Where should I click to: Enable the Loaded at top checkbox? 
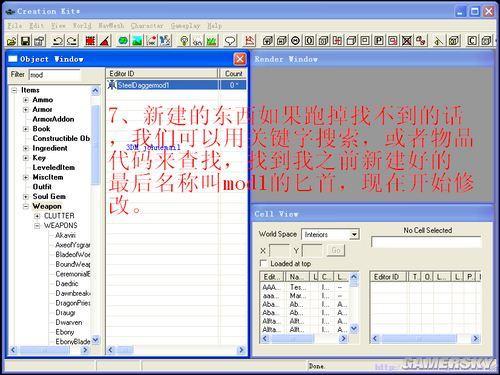[263, 263]
